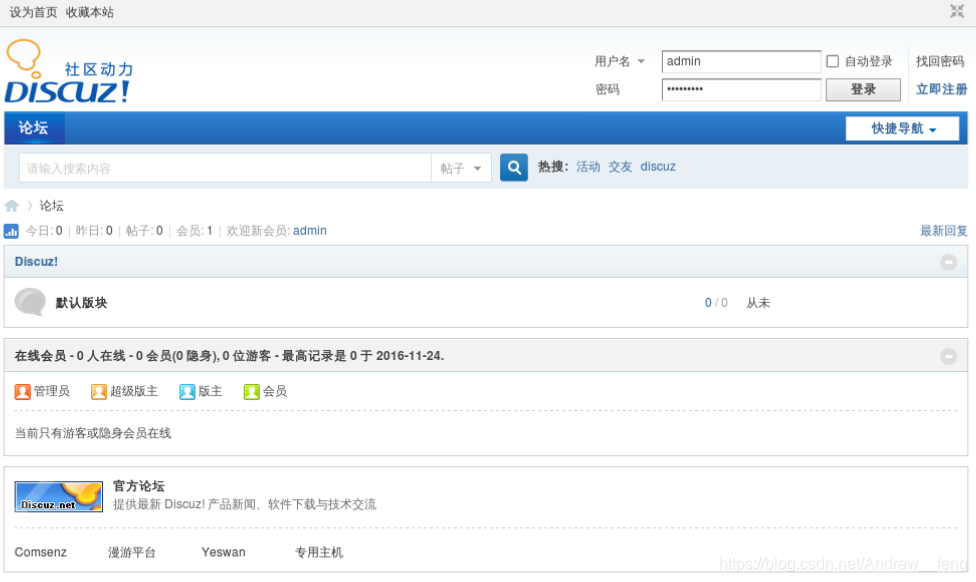Click 收藏本站 in top bar
The image size is (976, 582).
[x=90, y=12]
